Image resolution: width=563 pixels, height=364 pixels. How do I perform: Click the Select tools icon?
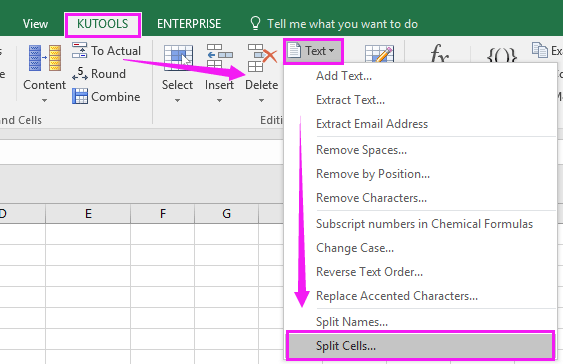[178, 57]
